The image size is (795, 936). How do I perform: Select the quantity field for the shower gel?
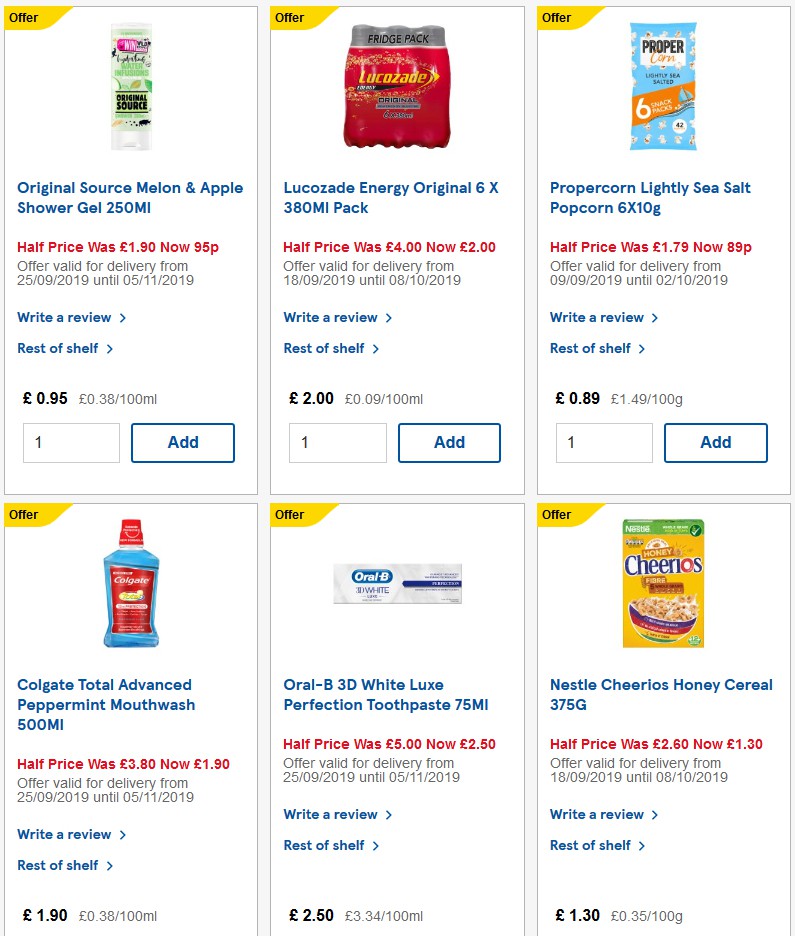(x=71, y=442)
